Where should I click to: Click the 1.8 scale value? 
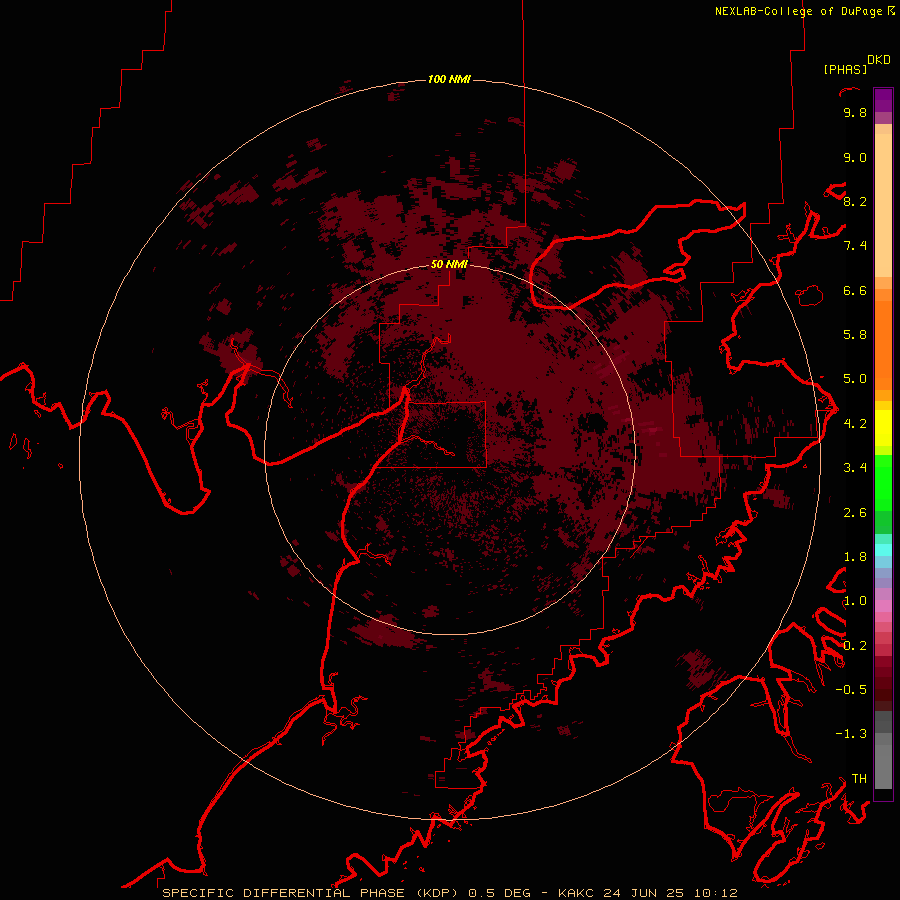[855, 557]
